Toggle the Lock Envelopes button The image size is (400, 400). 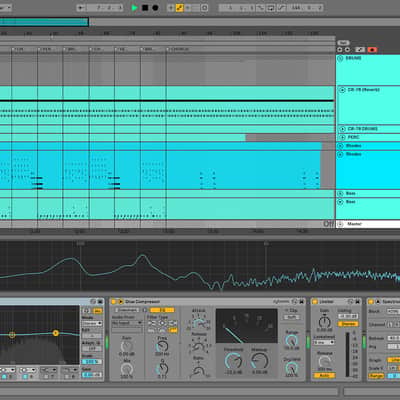[360, 50]
